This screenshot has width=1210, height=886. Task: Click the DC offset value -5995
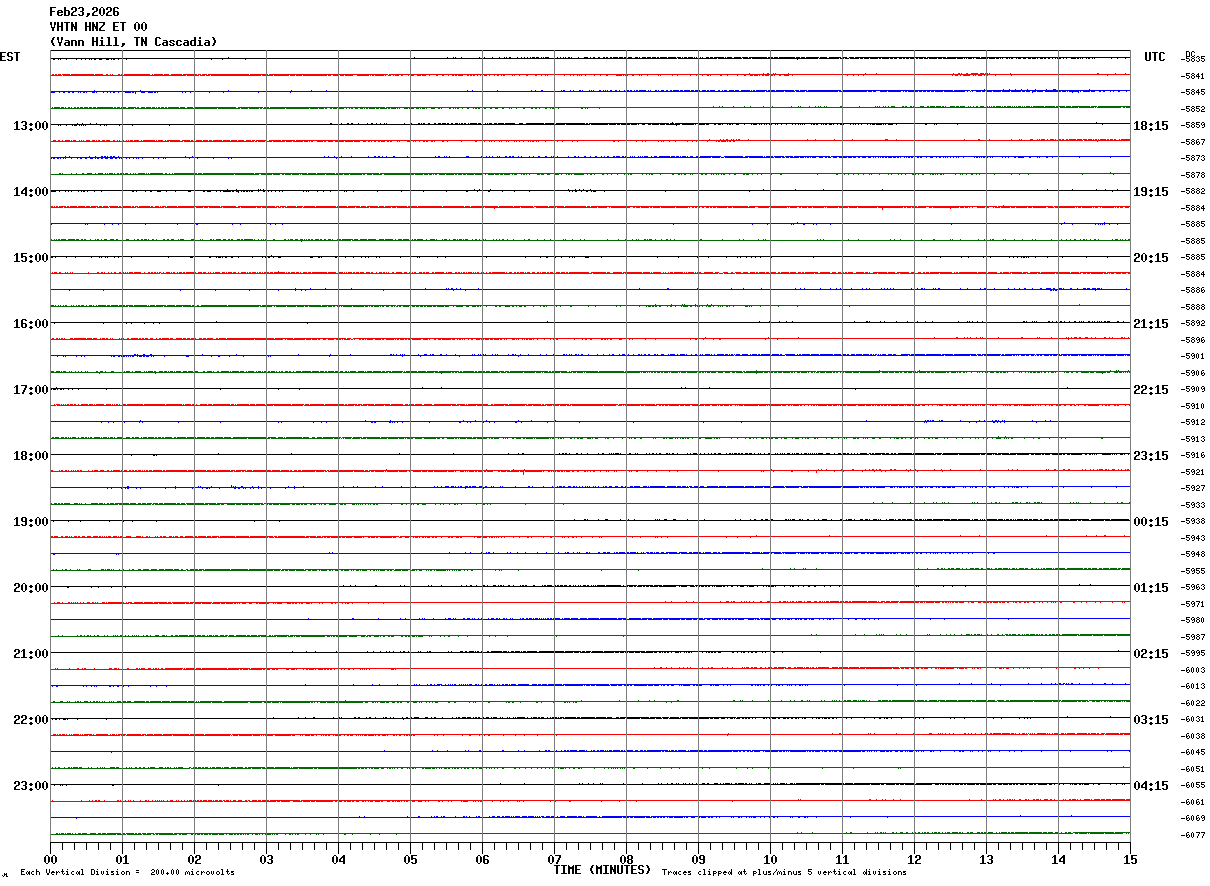(x=1193, y=653)
